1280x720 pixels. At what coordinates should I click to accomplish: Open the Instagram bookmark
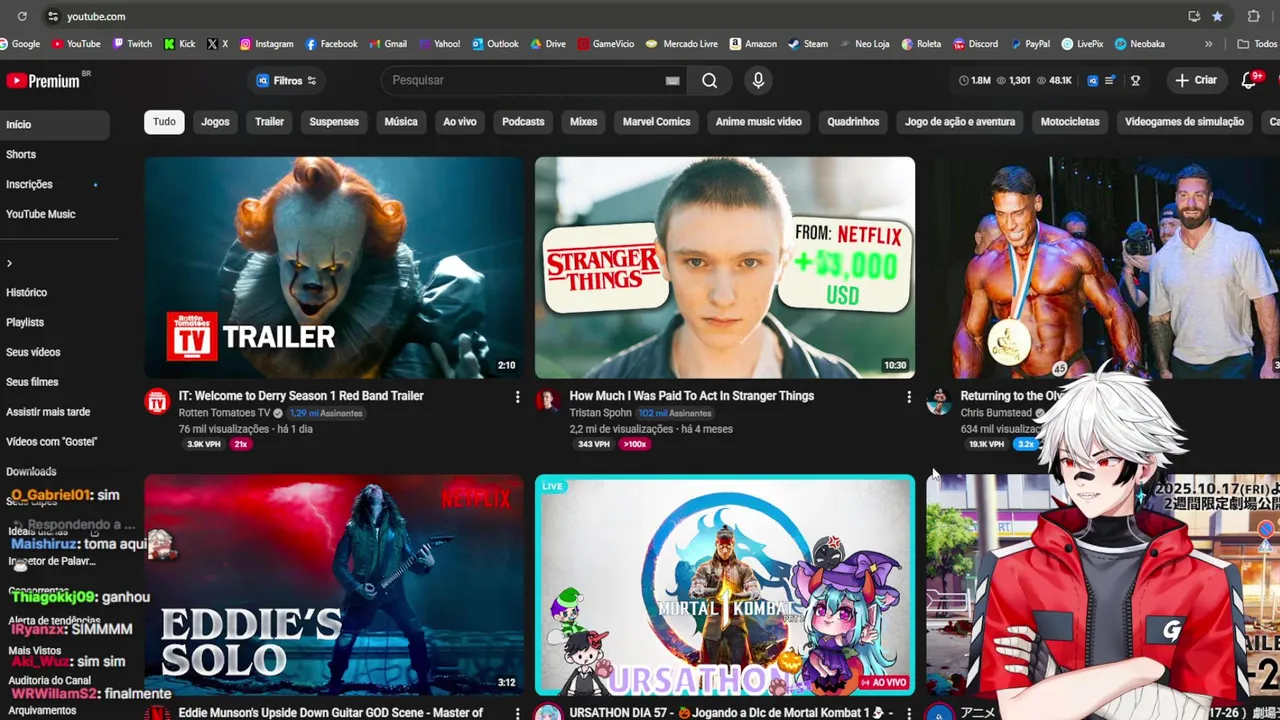(266, 44)
